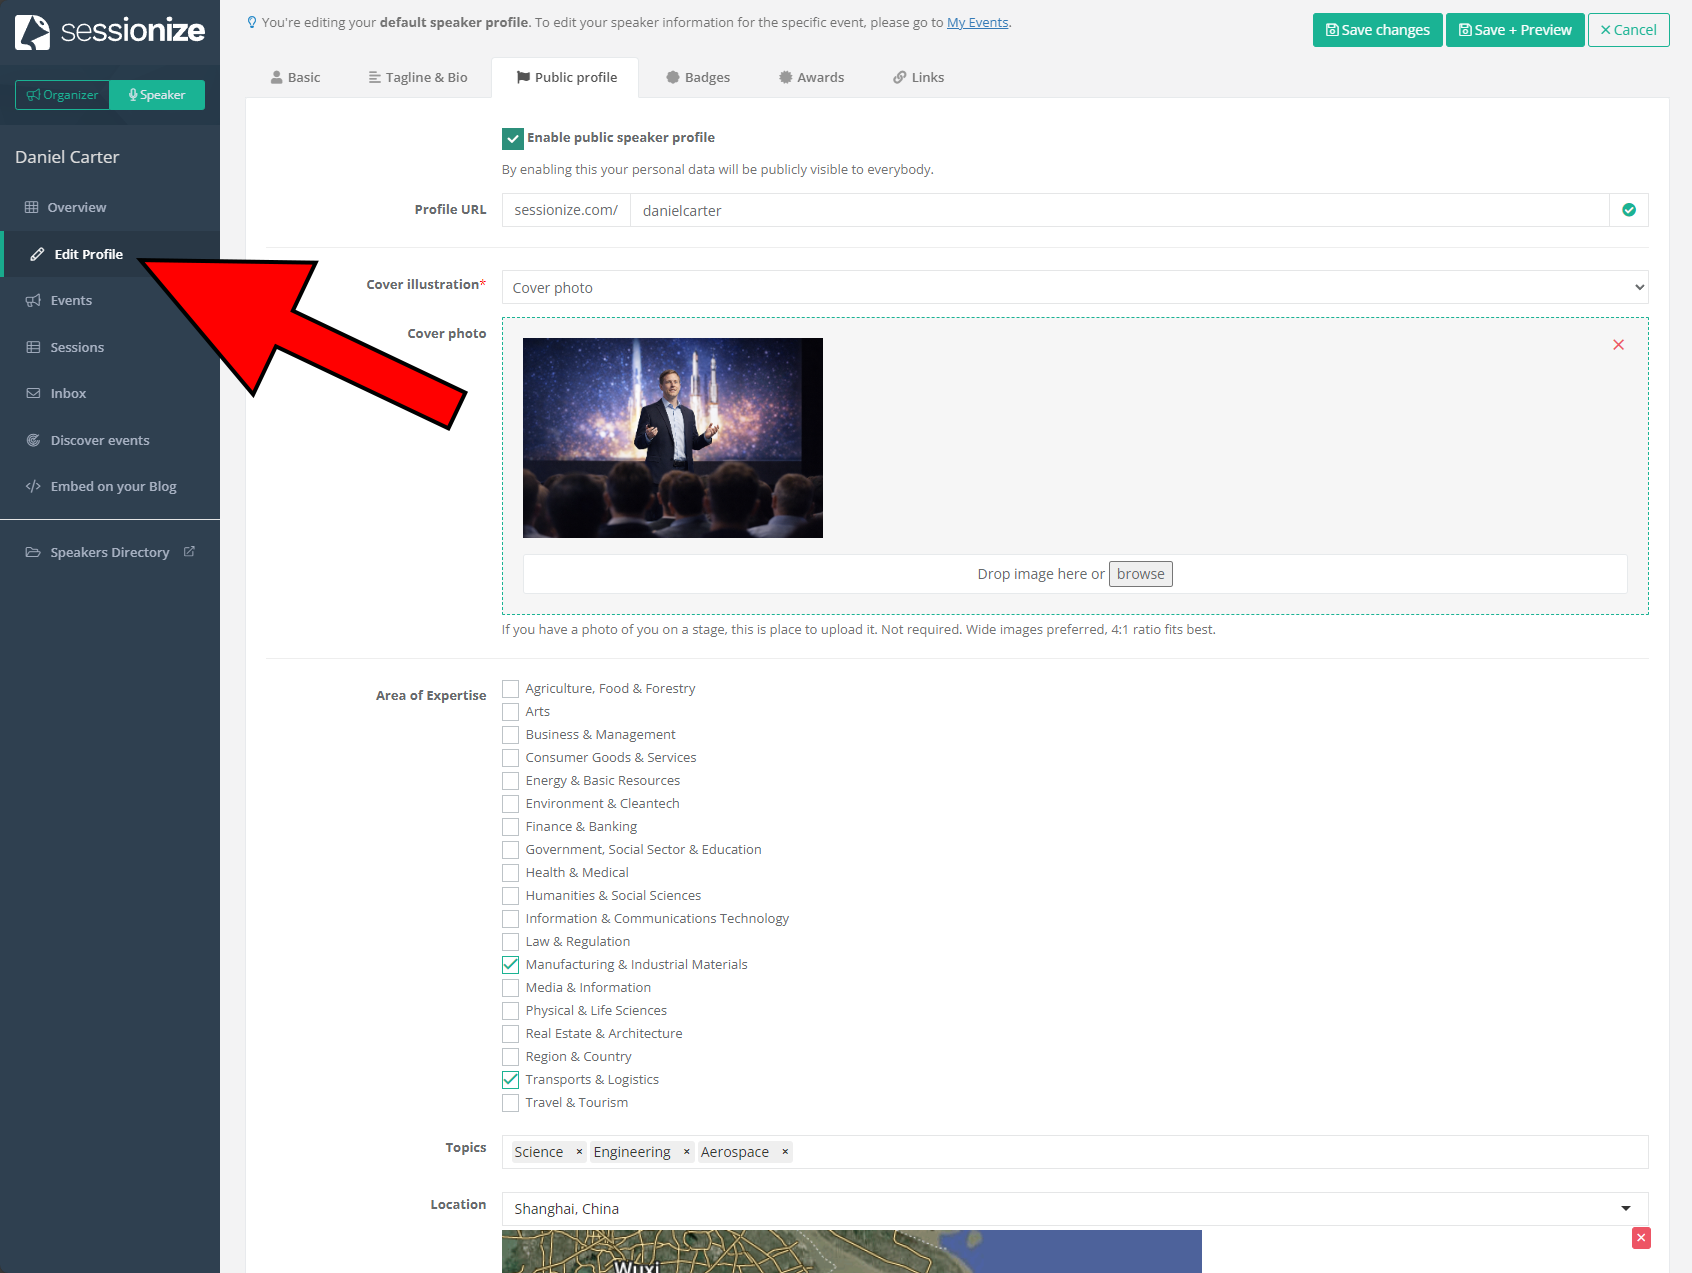Open Embed on your Blog
Image resolution: width=1692 pixels, height=1273 pixels.
click(x=113, y=486)
